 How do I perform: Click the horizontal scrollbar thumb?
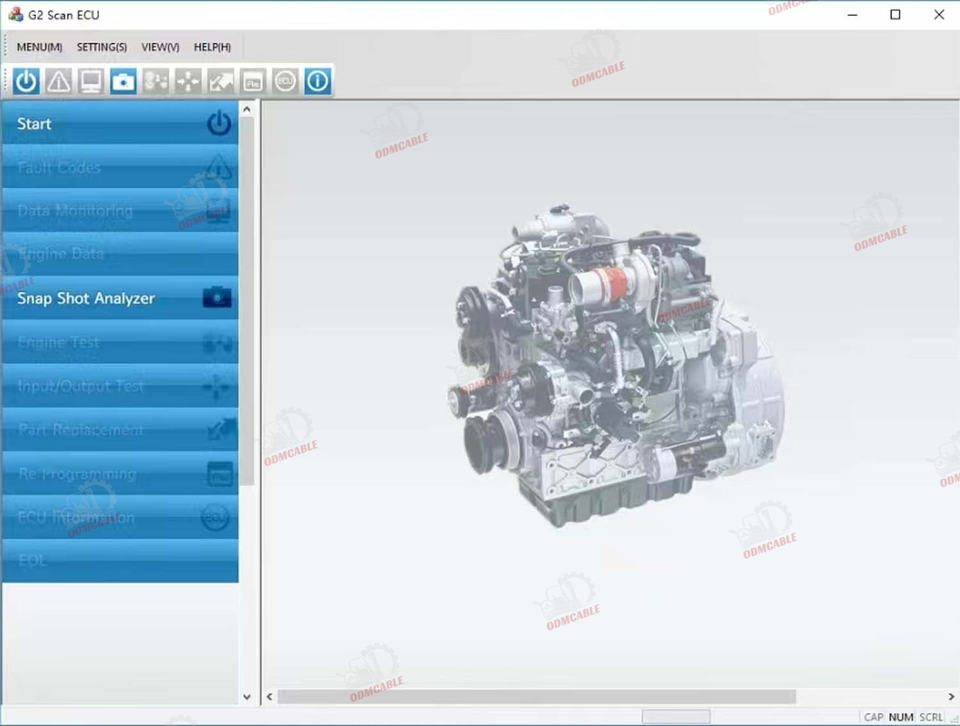[x=537, y=697]
